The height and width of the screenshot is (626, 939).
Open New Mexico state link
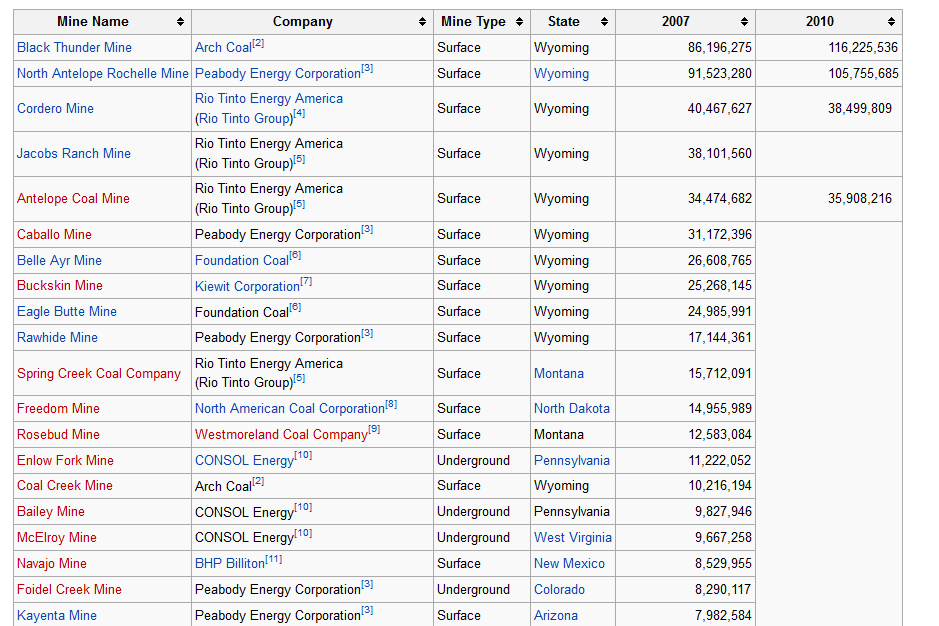(x=570, y=564)
